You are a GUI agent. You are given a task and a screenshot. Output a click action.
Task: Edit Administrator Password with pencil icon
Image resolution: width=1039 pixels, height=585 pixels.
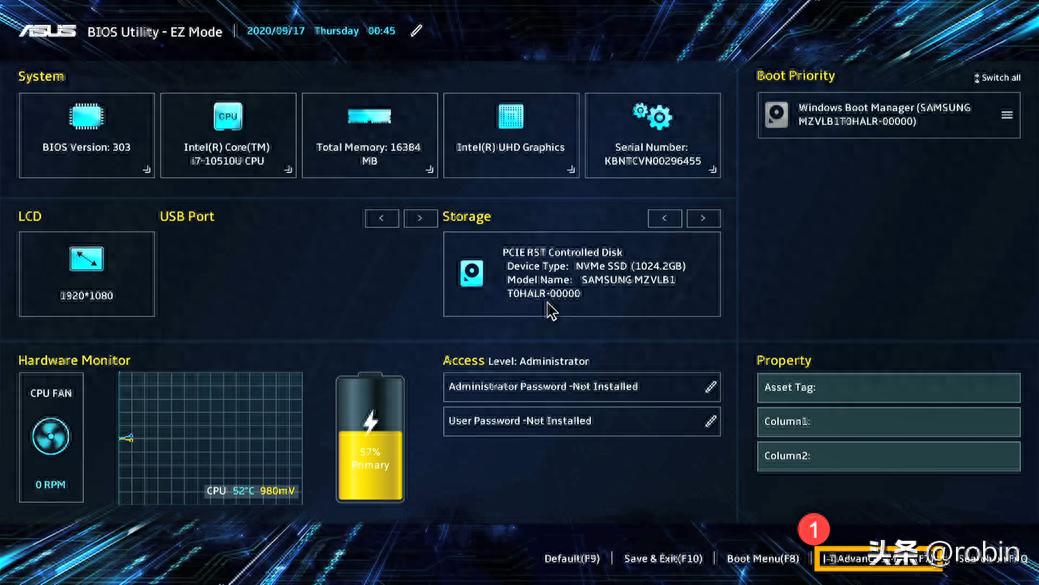click(710, 387)
